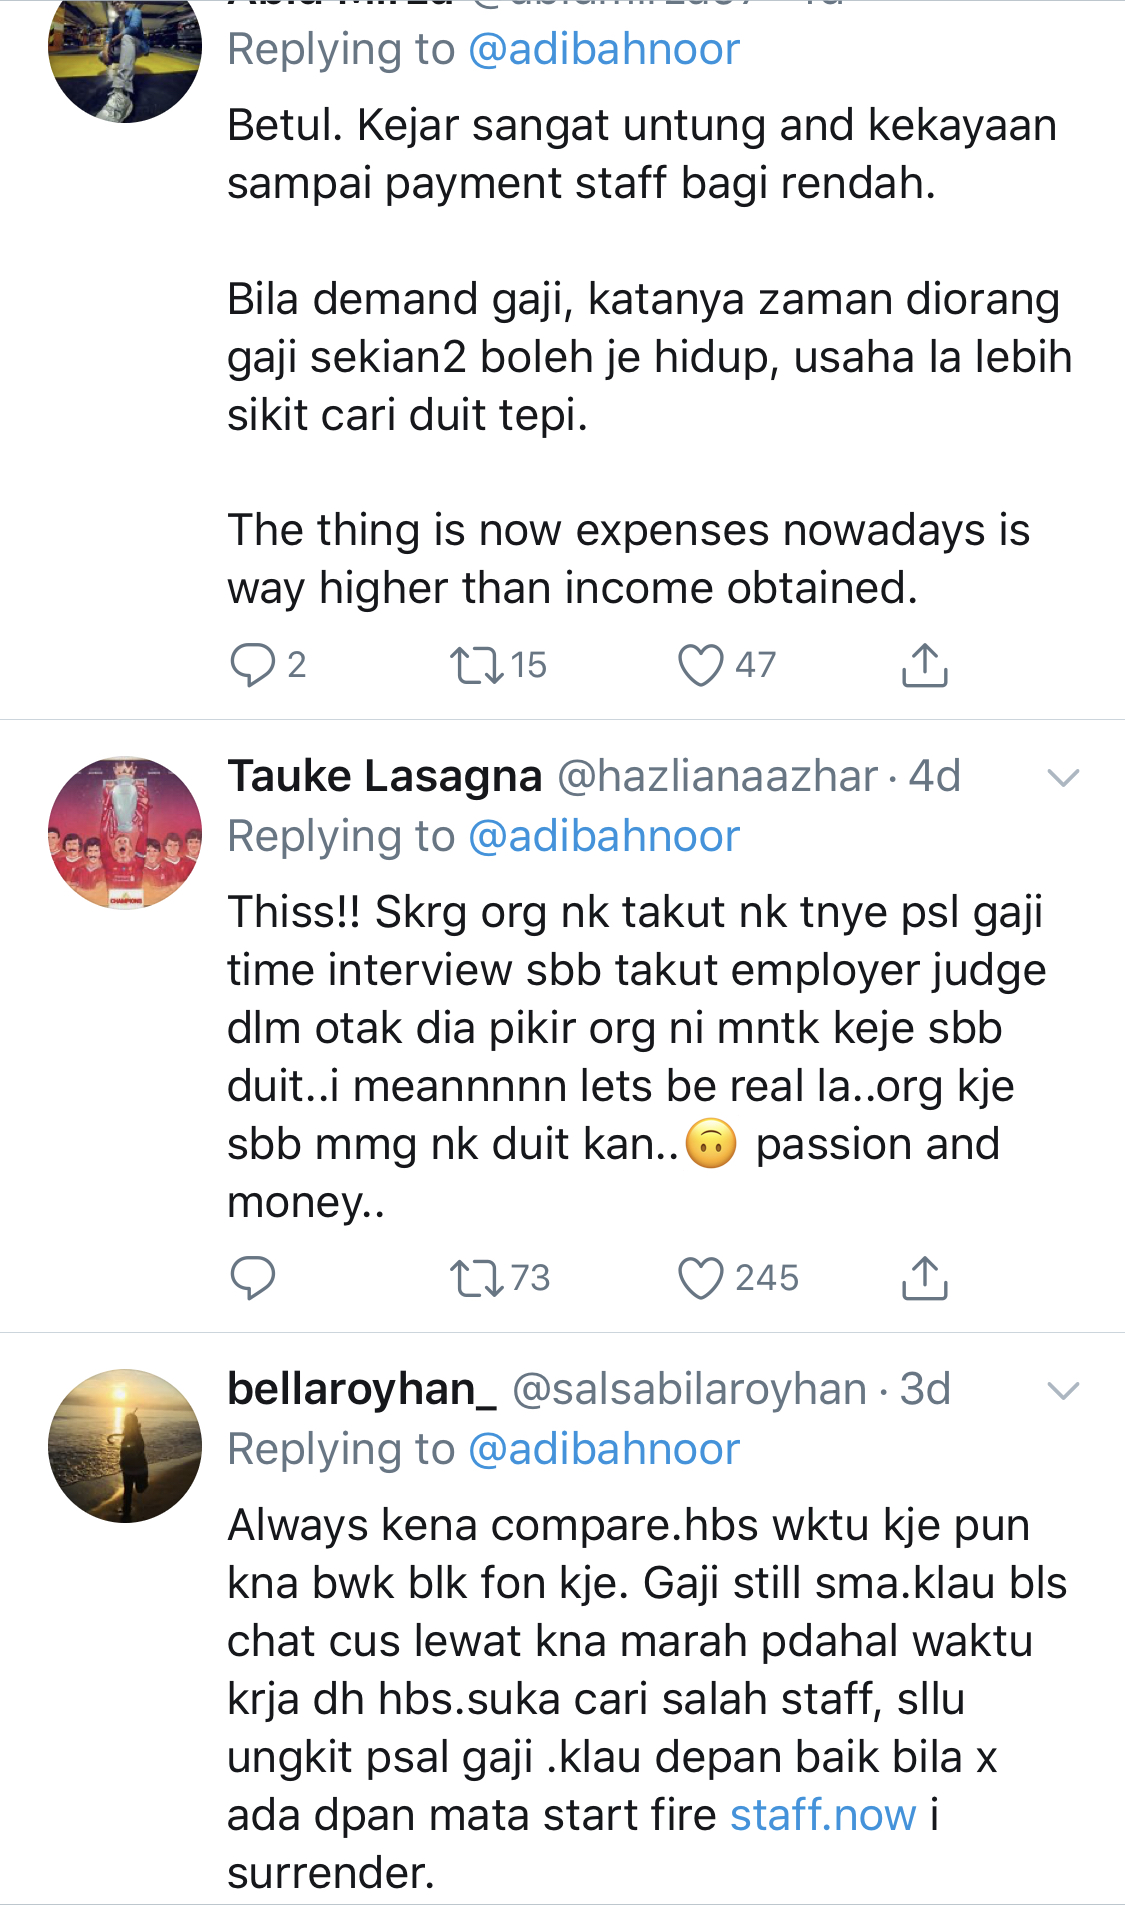
Task: Open the top tweet author's avatar
Action: (x=125, y=55)
